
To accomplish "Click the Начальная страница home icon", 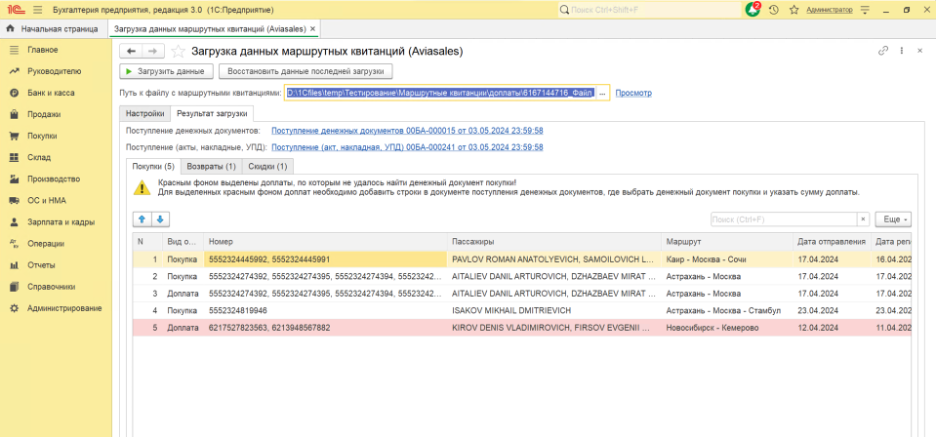I will [10, 29].
